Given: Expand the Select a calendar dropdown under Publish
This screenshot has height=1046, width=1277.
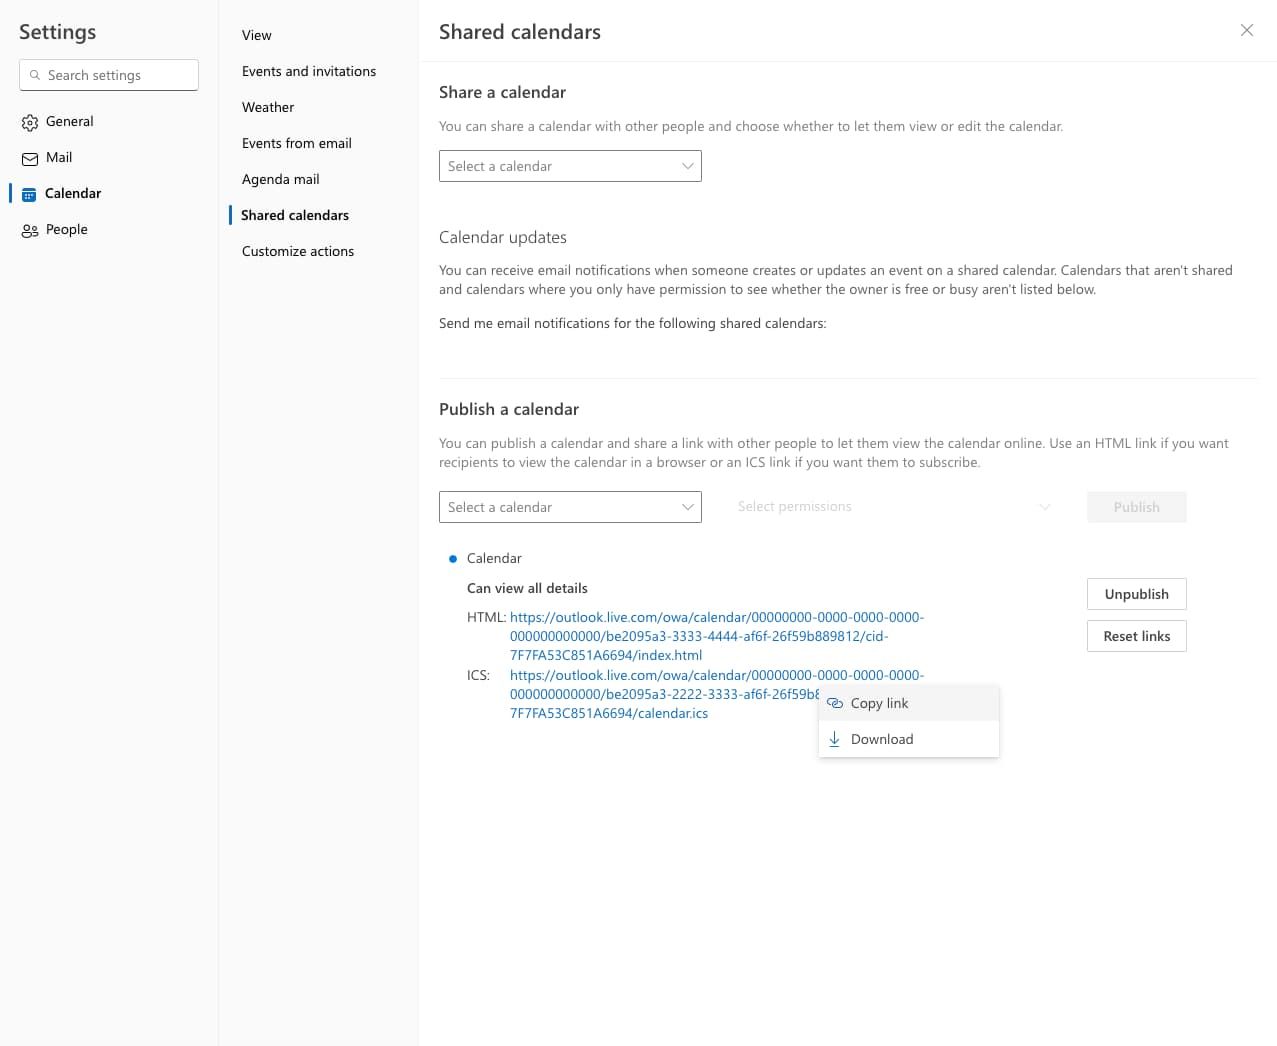Looking at the screenshot, I should click(x=569, y=507).
